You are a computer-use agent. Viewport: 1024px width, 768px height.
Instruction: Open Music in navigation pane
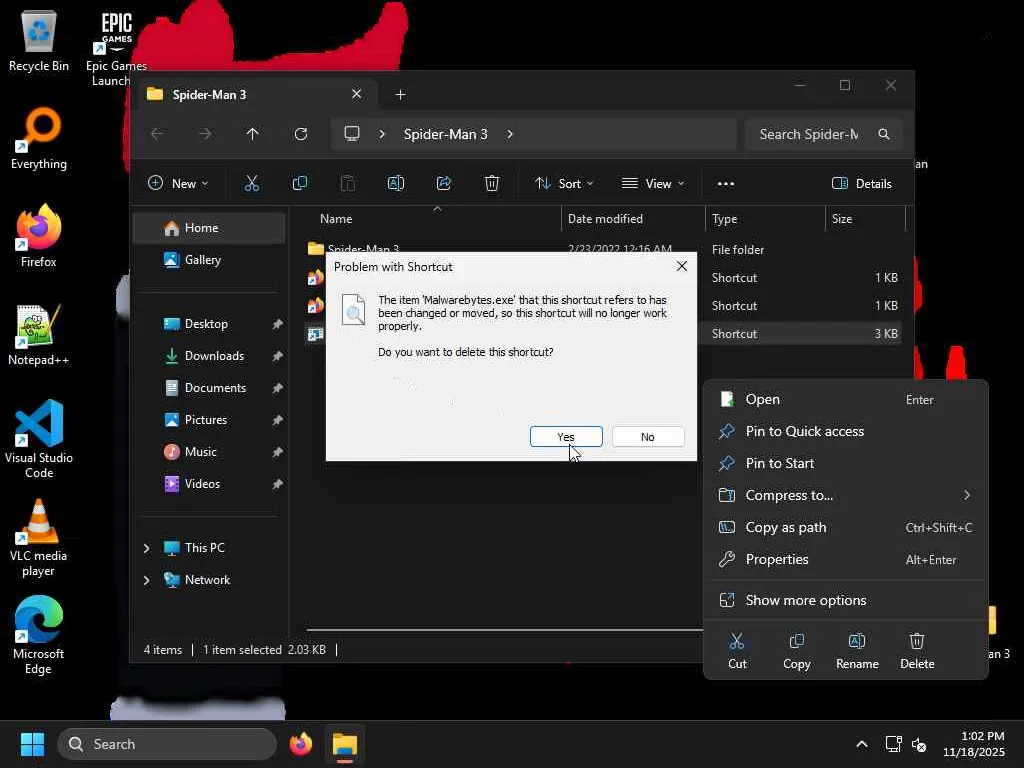[x=209, y=452]
